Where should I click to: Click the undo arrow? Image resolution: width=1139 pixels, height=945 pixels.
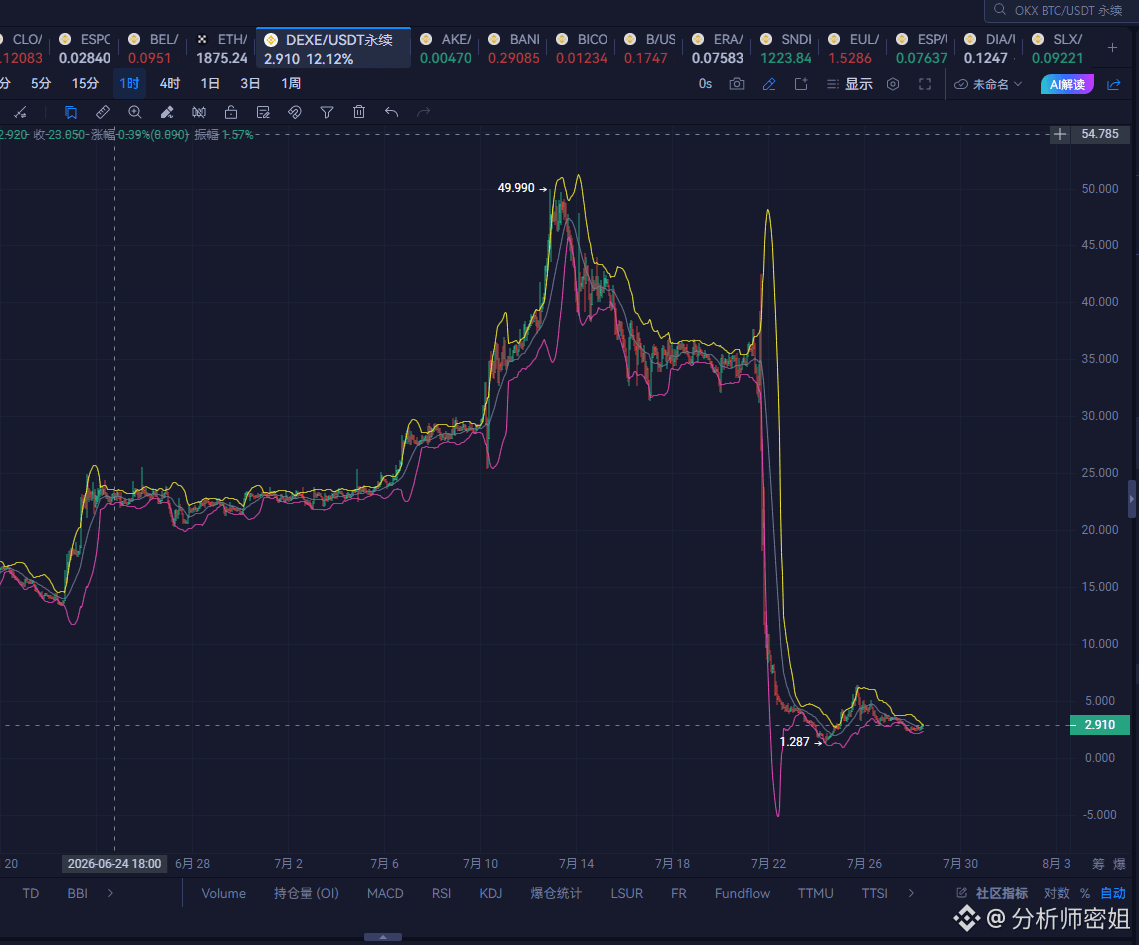(x=392, y=112)
